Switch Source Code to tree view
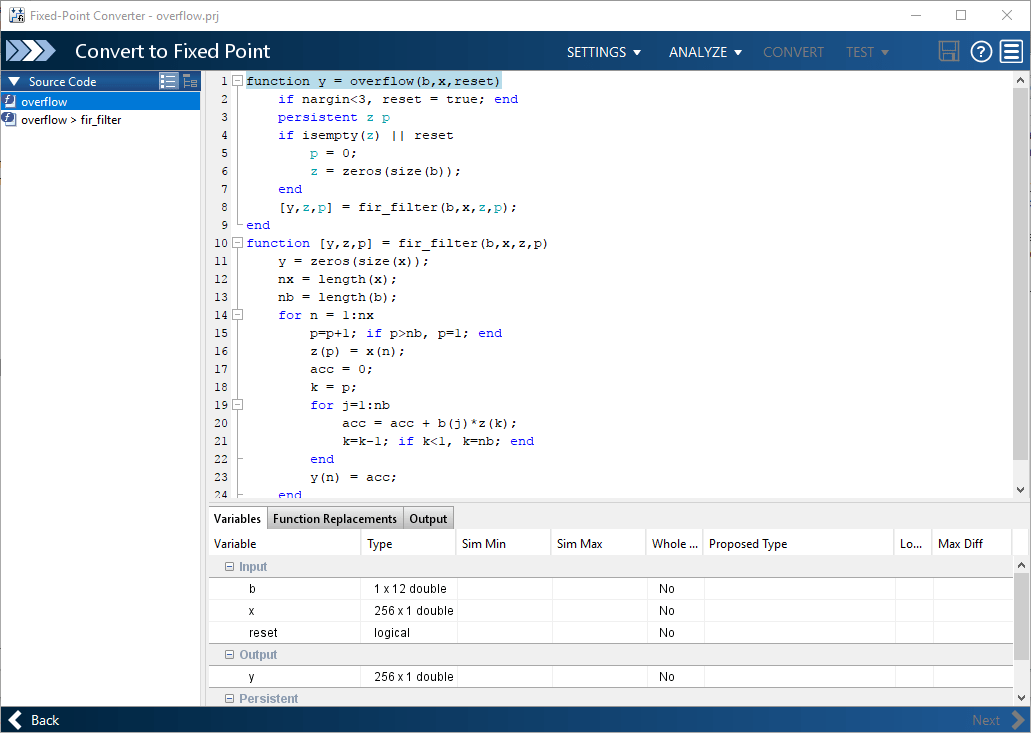 point(190,81)
